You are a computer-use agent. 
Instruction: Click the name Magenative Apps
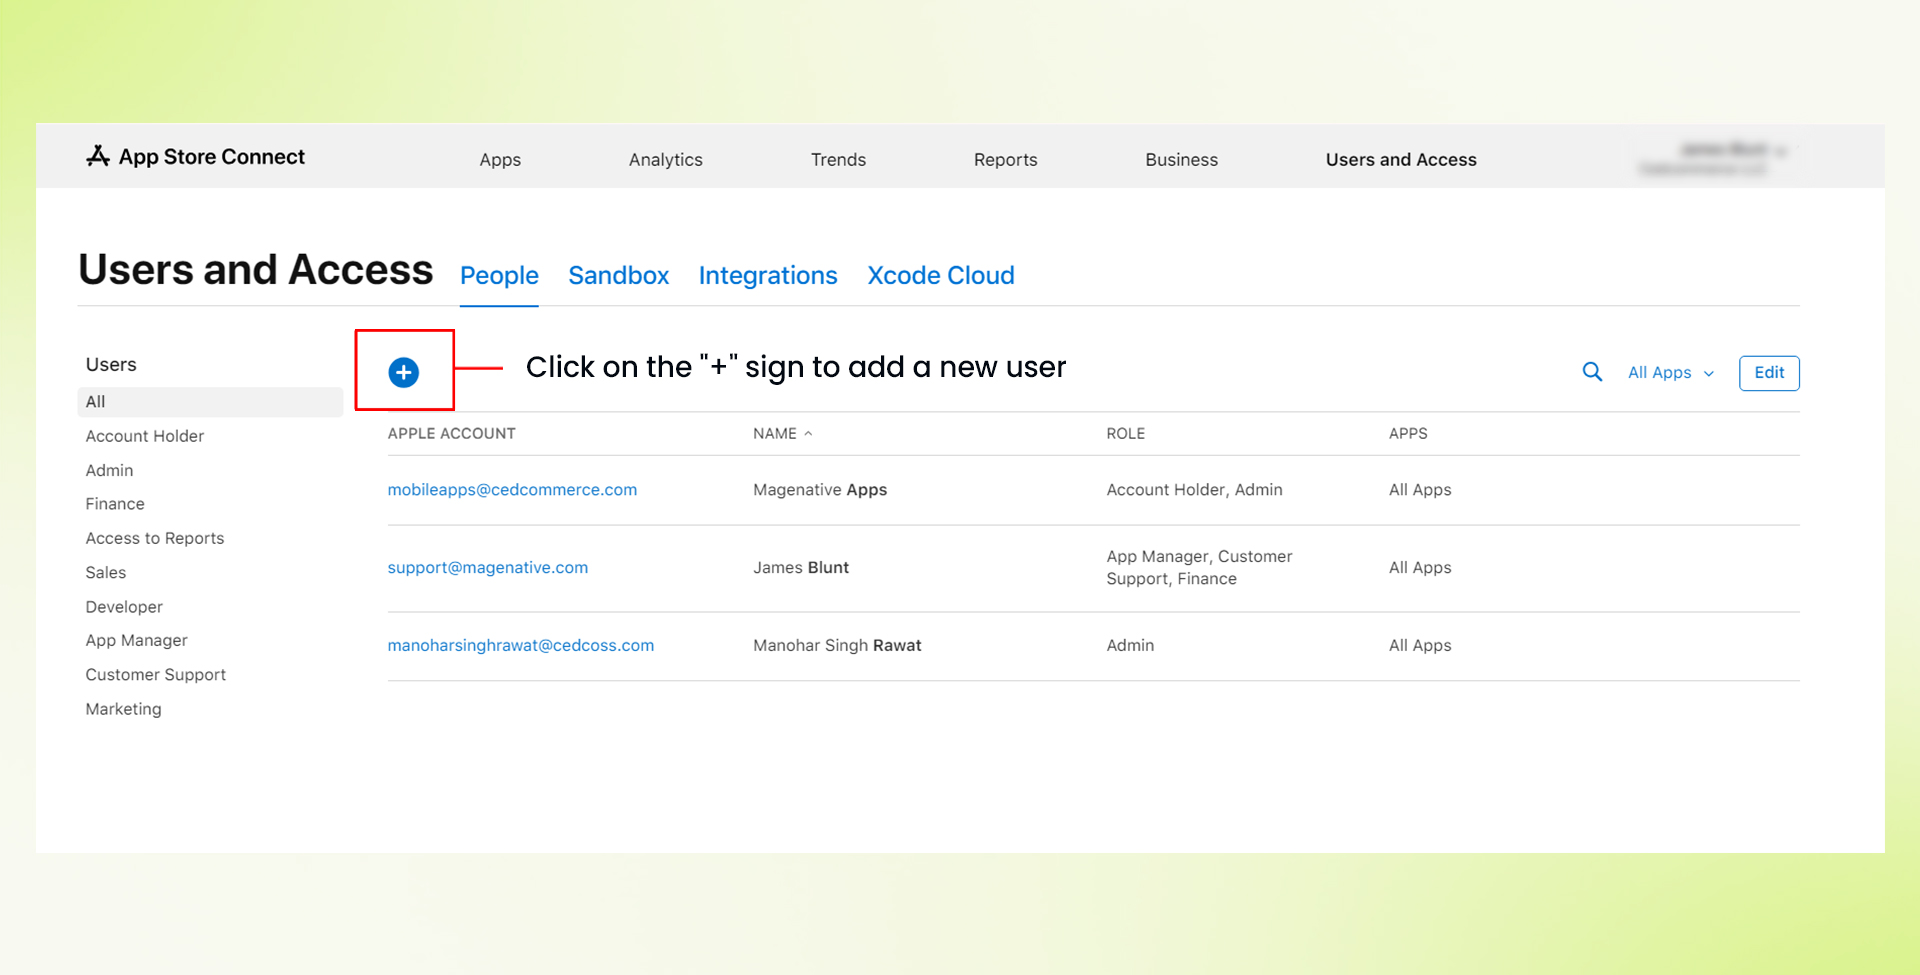pyautogui.click(x=820, y=490)
